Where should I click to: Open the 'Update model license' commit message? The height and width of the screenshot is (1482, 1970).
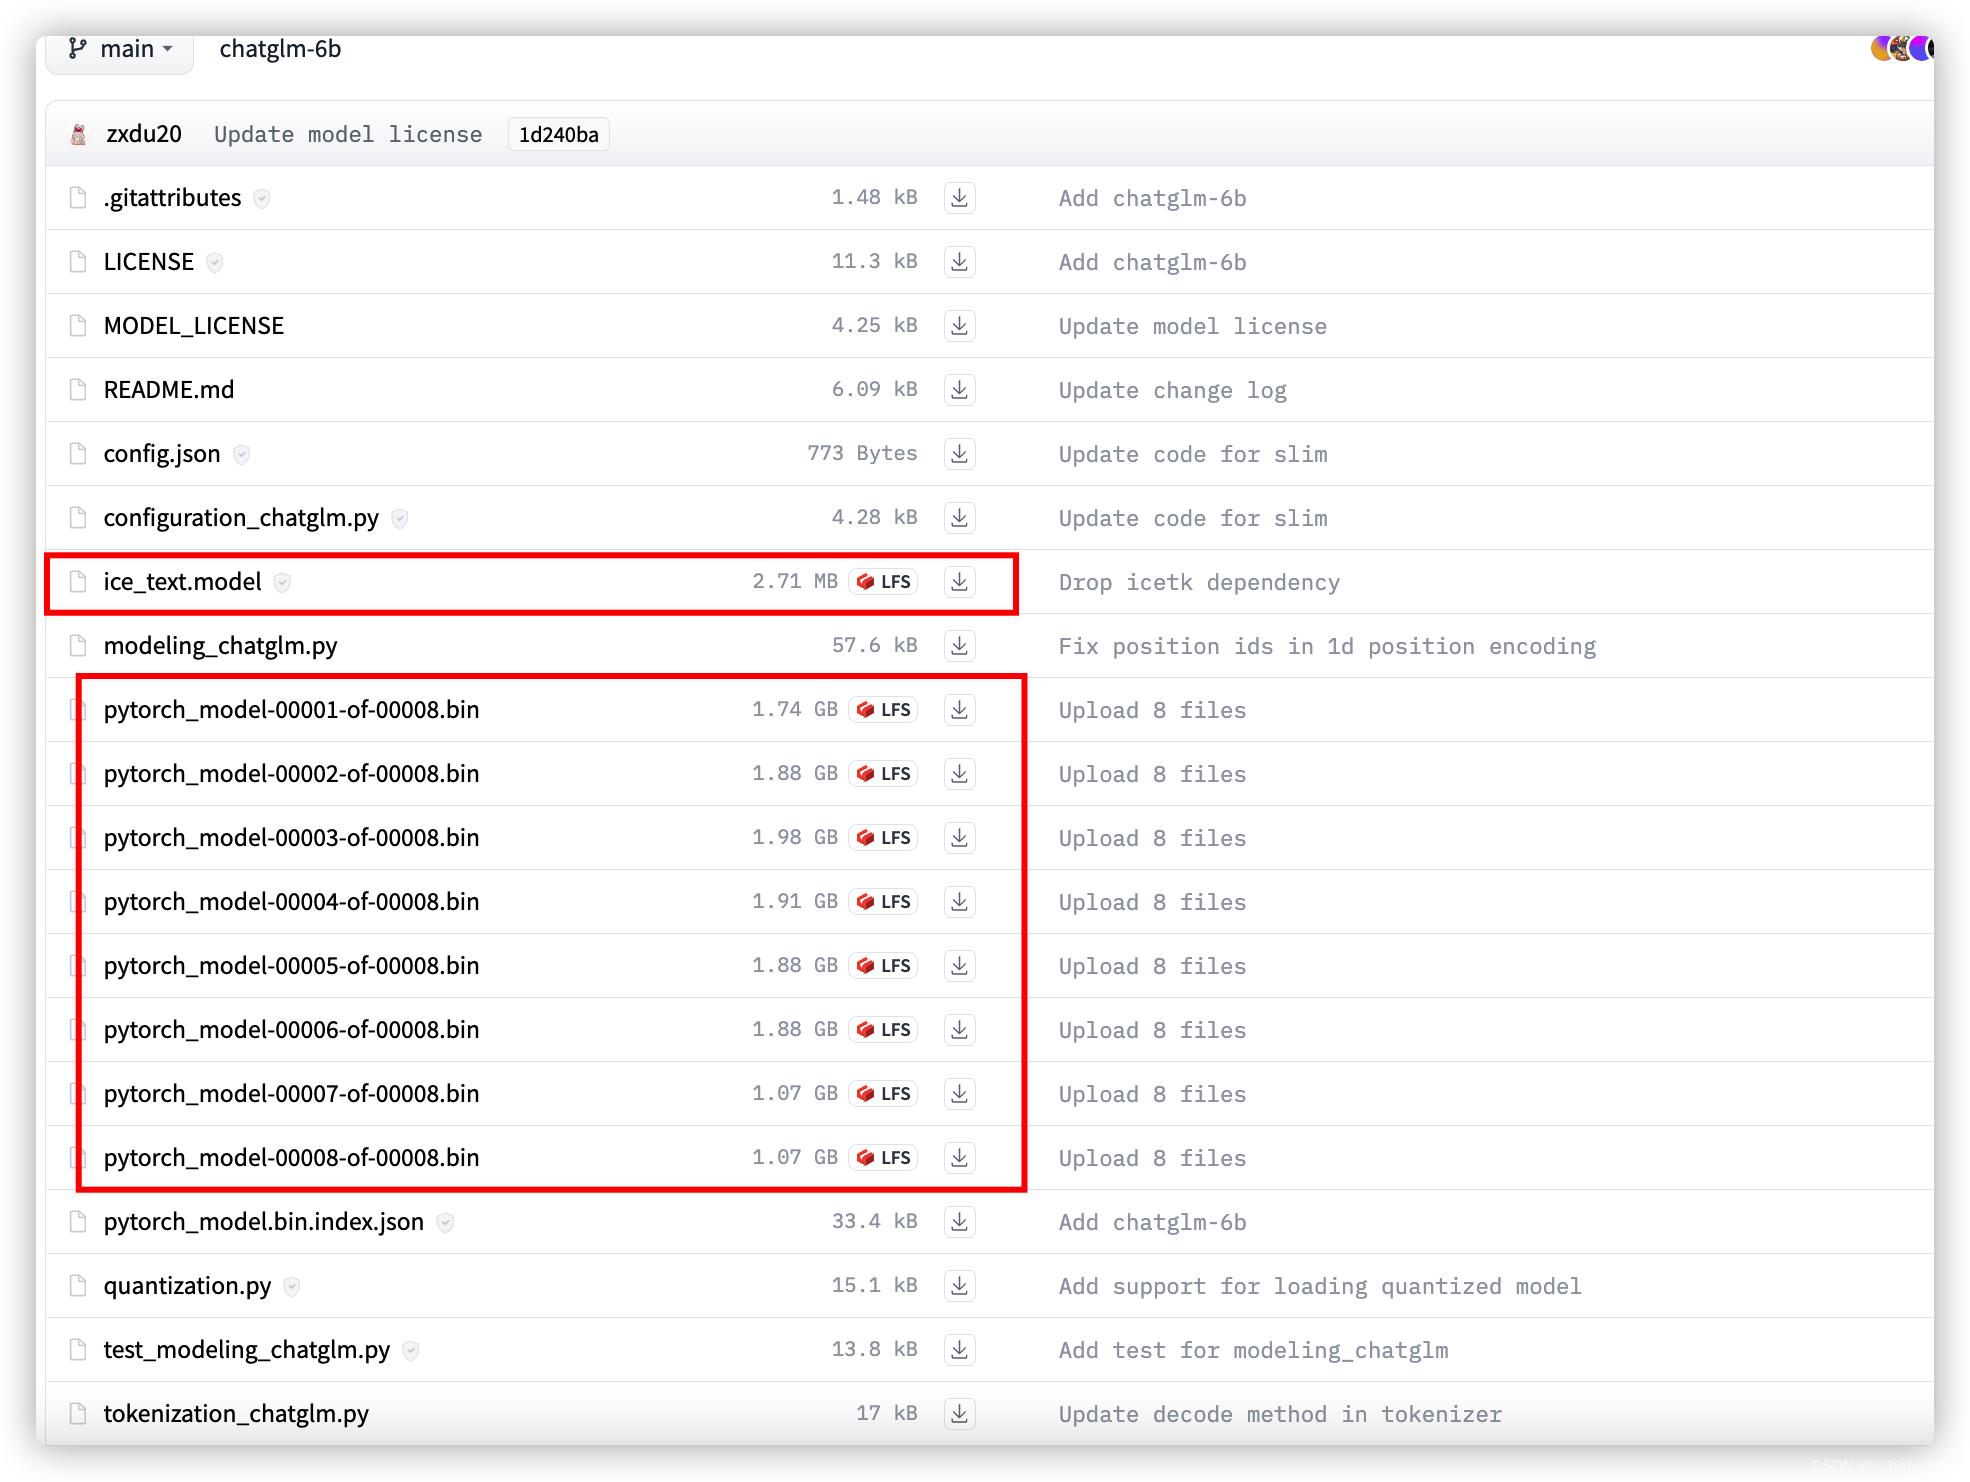tap(348, 135)
